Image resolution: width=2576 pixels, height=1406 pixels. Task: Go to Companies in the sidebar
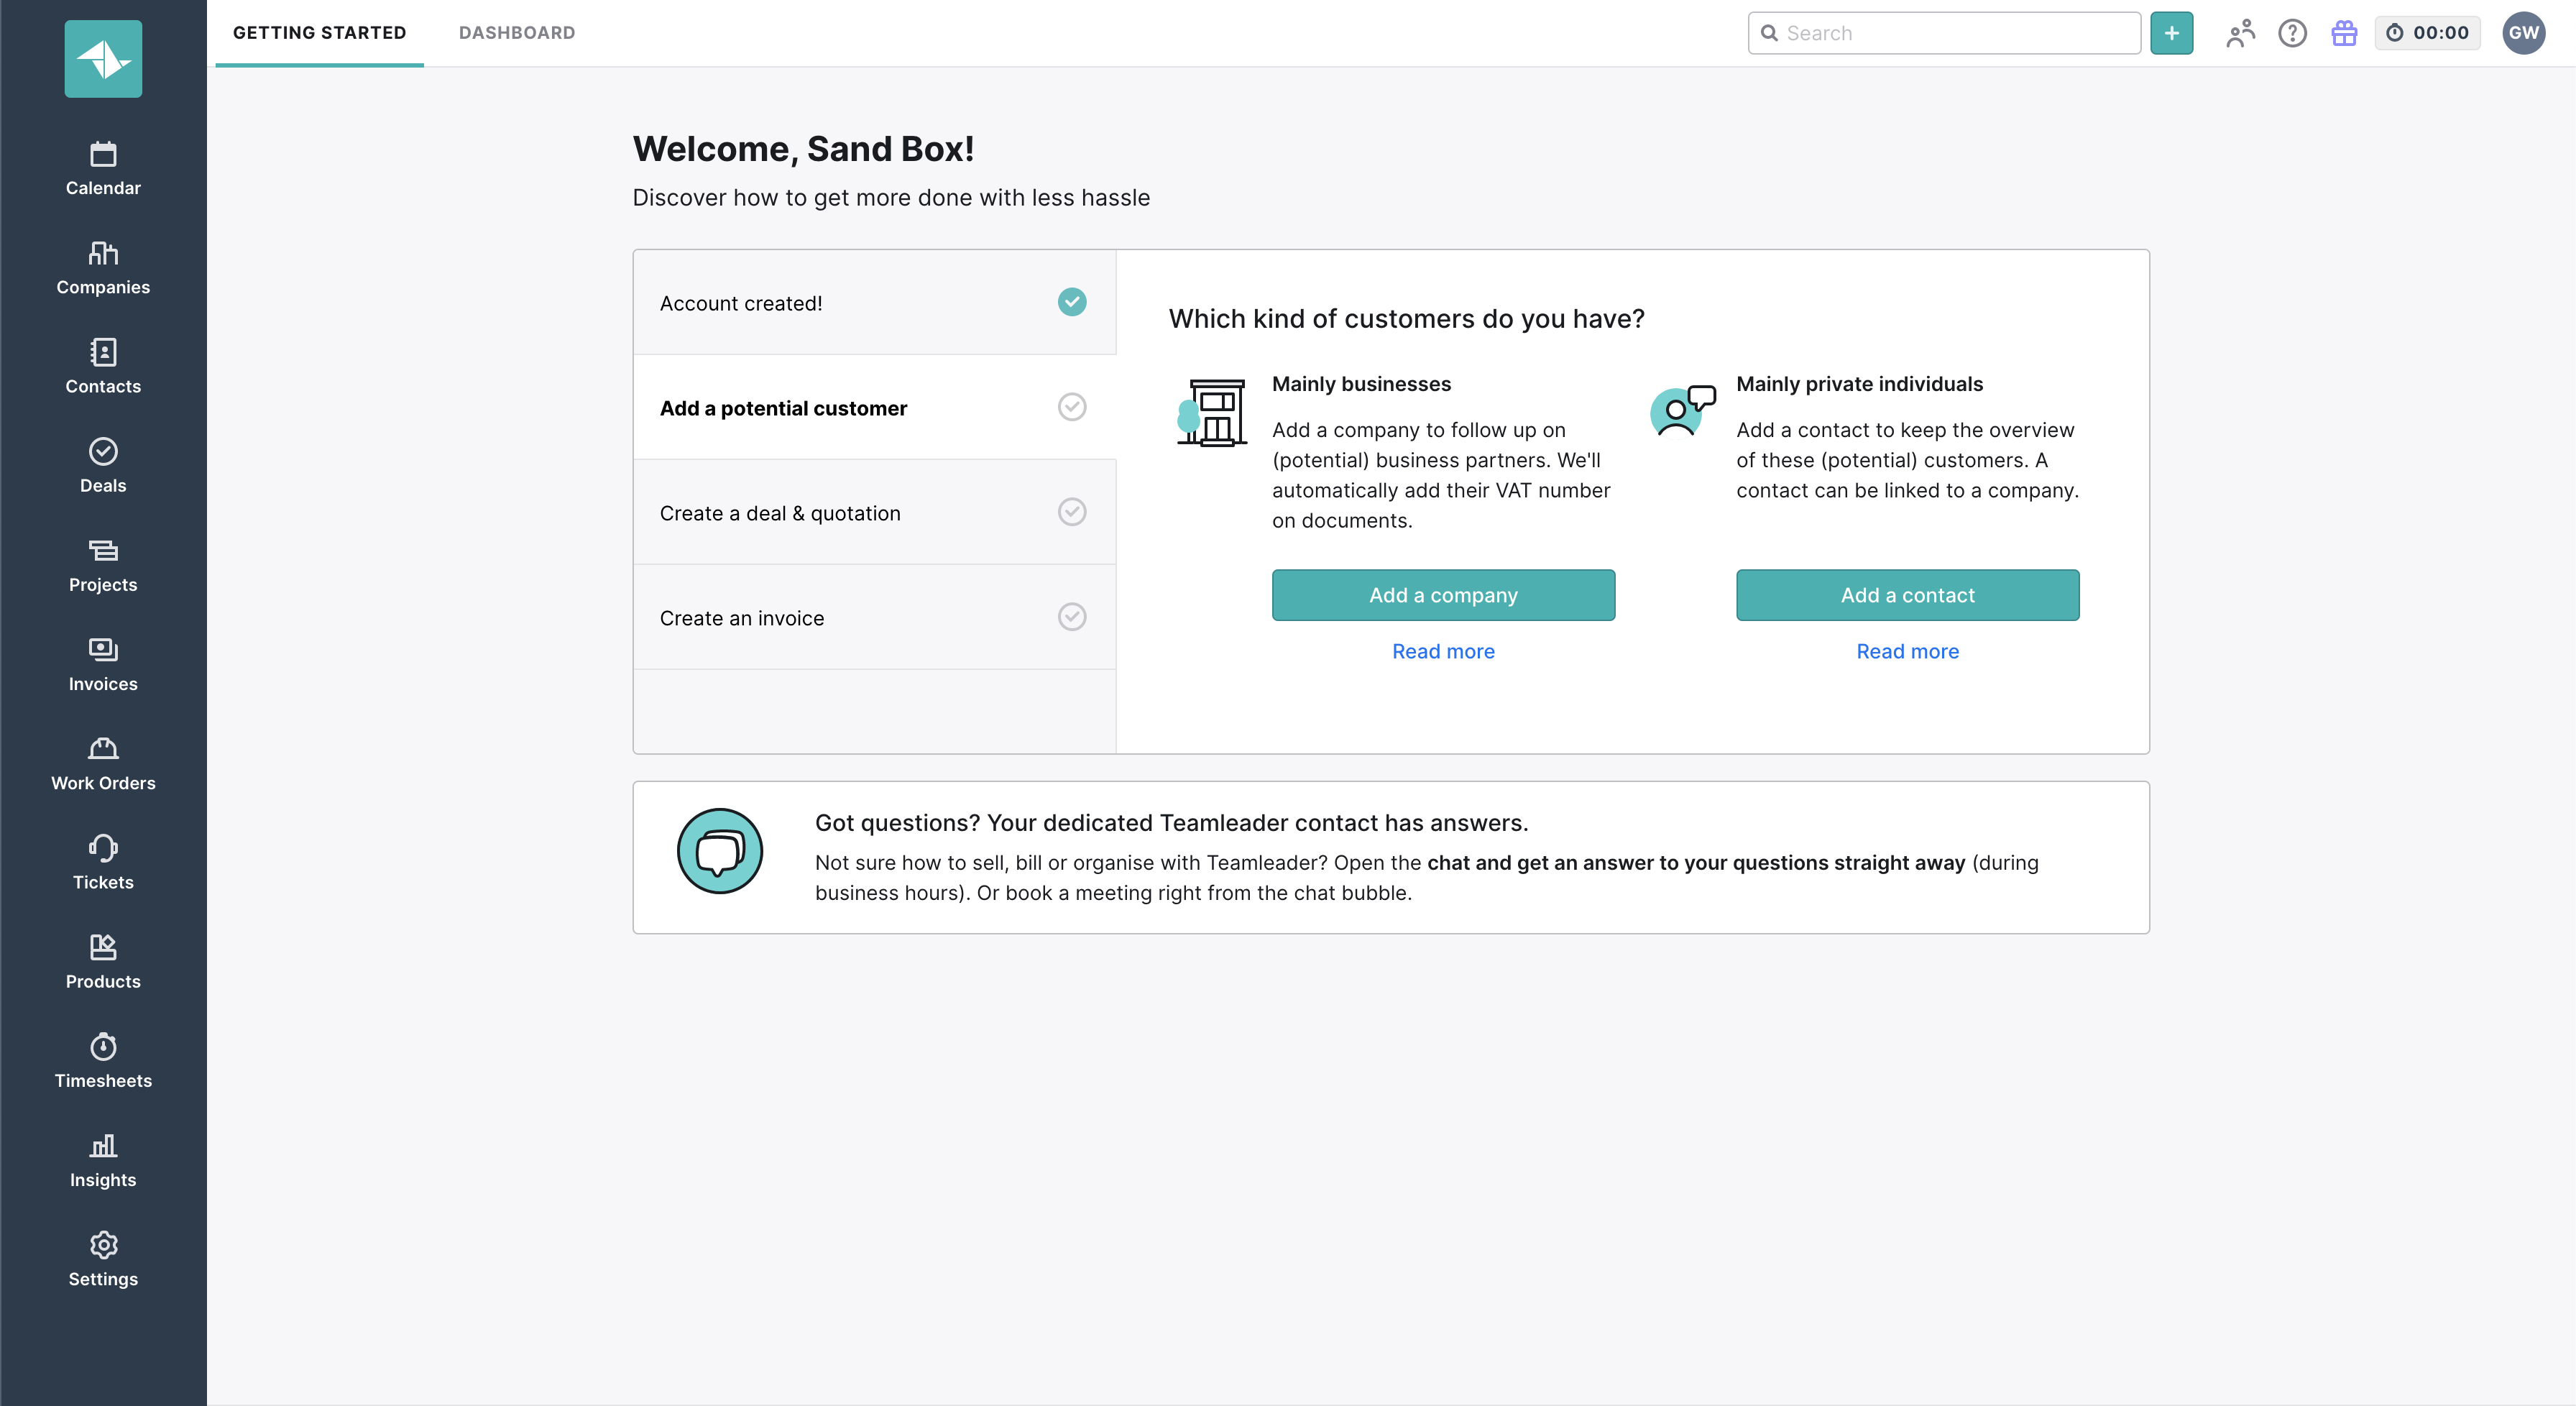click(103, 268)
